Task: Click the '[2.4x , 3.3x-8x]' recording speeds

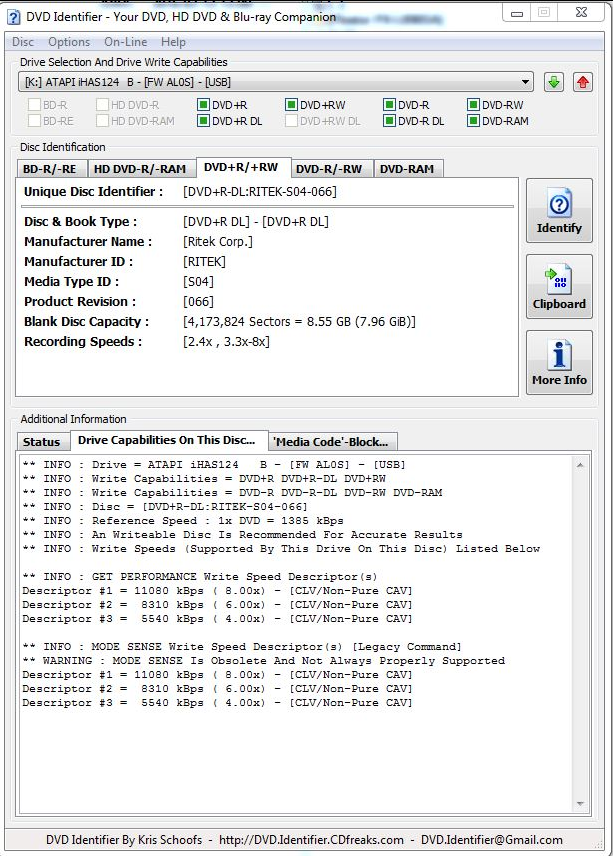Action: point(227,342)
